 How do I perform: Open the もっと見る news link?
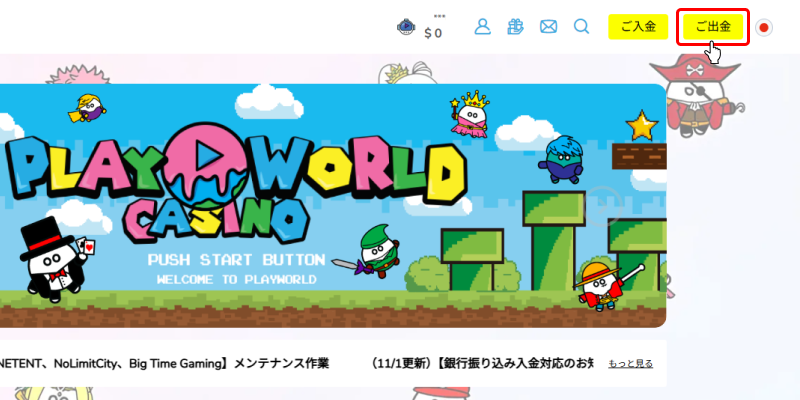point(631,364)
